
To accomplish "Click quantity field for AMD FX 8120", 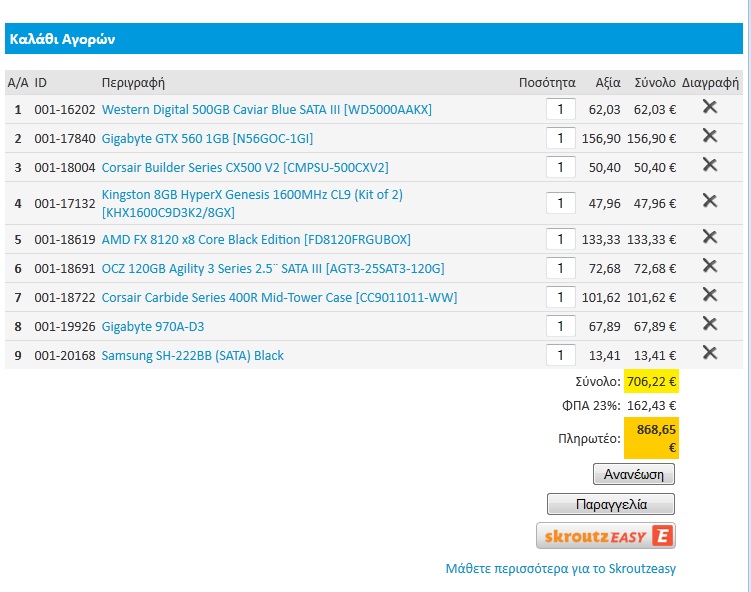I will (x=560, y=239).
